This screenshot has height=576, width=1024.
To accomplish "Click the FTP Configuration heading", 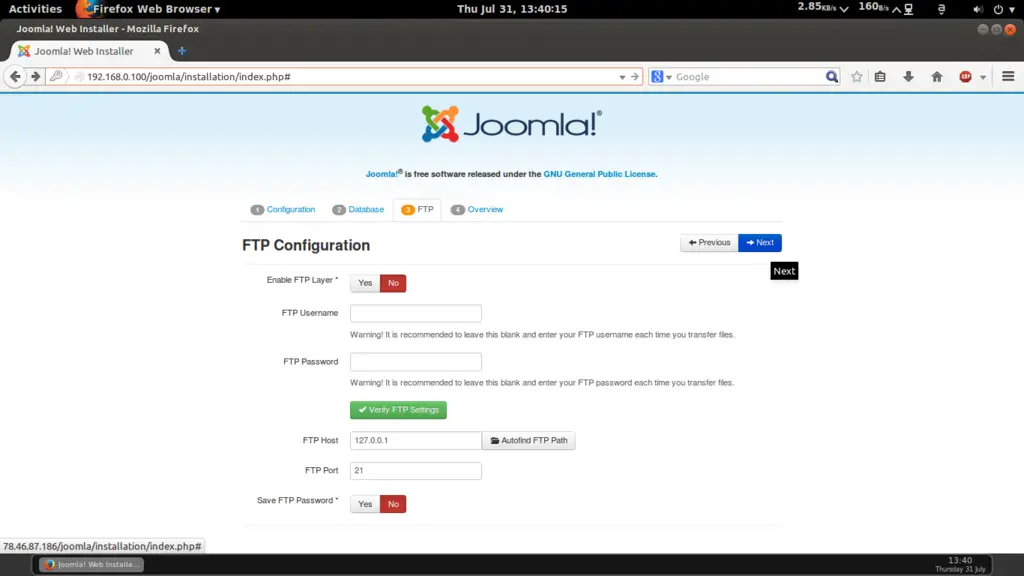I will [306, 246].
